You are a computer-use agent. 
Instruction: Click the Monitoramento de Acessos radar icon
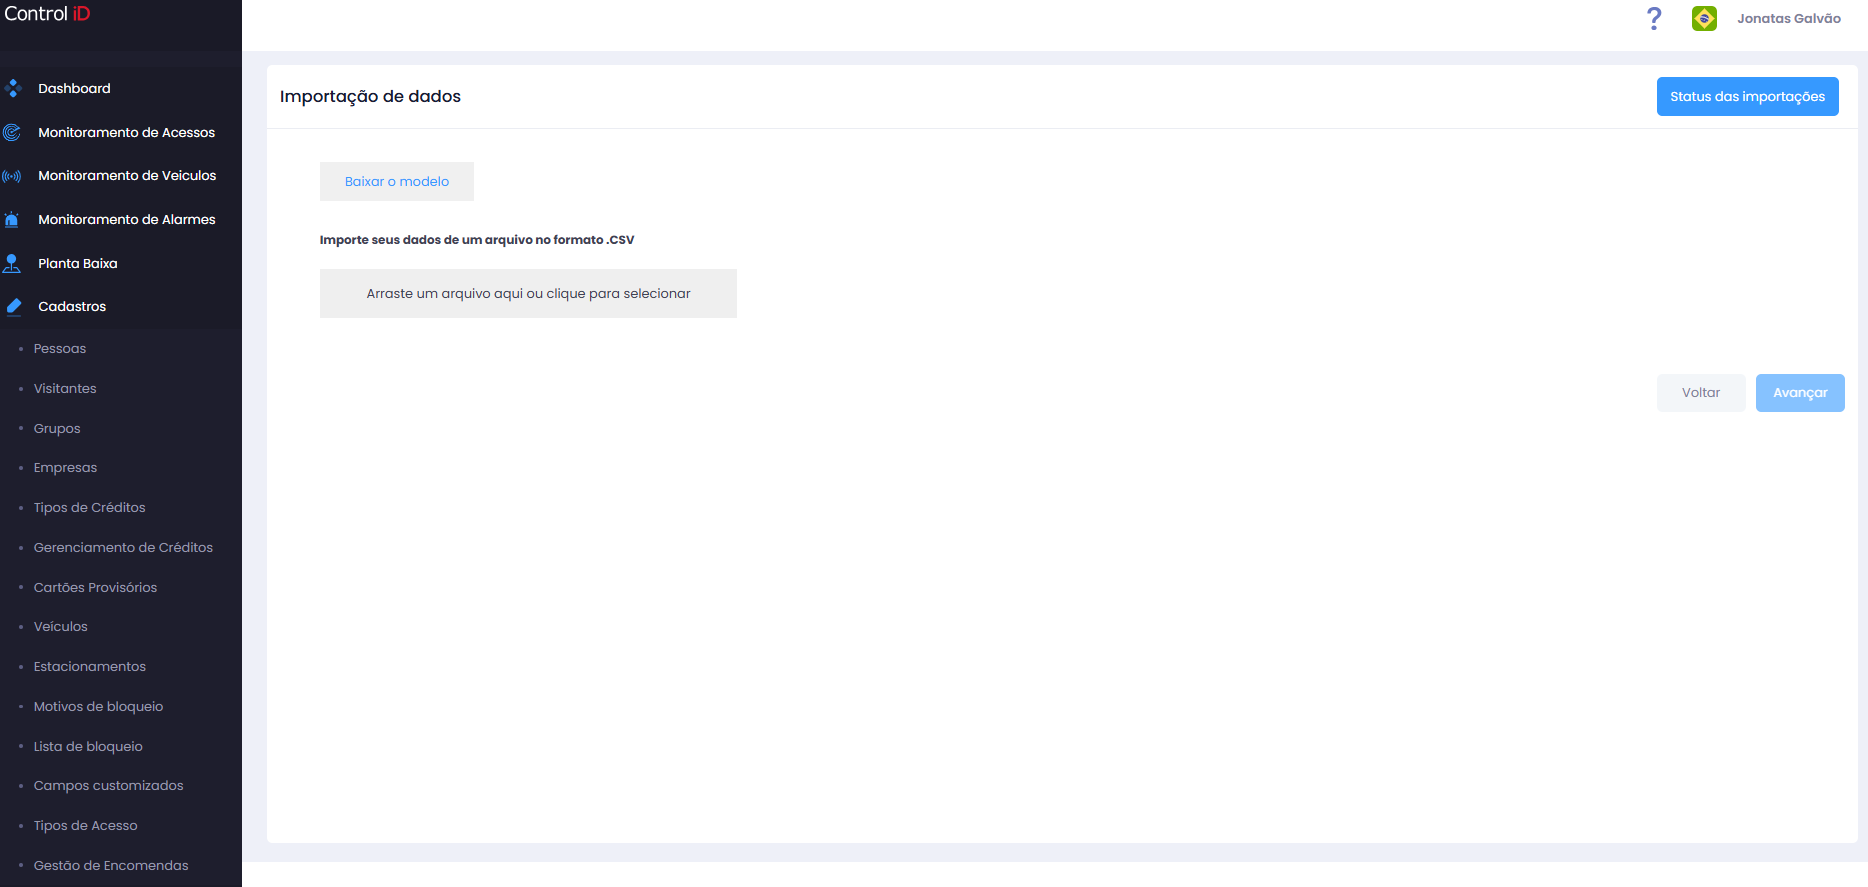(x=12, y=132)
